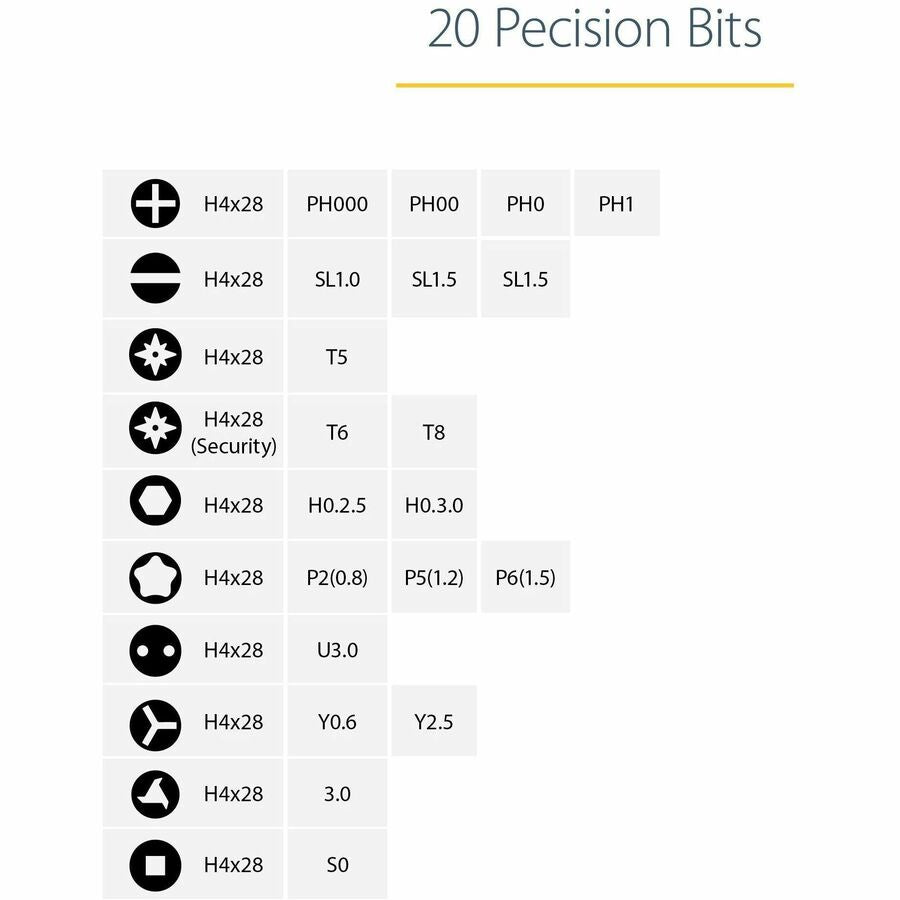Select the security Torx bit icon
Screen dimensions: 900x900
[x=155, y=430]
